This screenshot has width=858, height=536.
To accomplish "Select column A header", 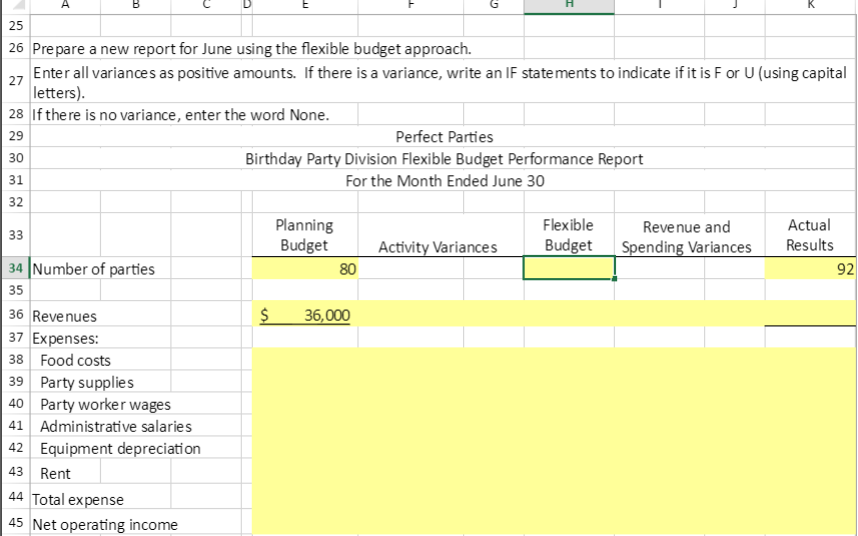I will click(x=65, y=6).
